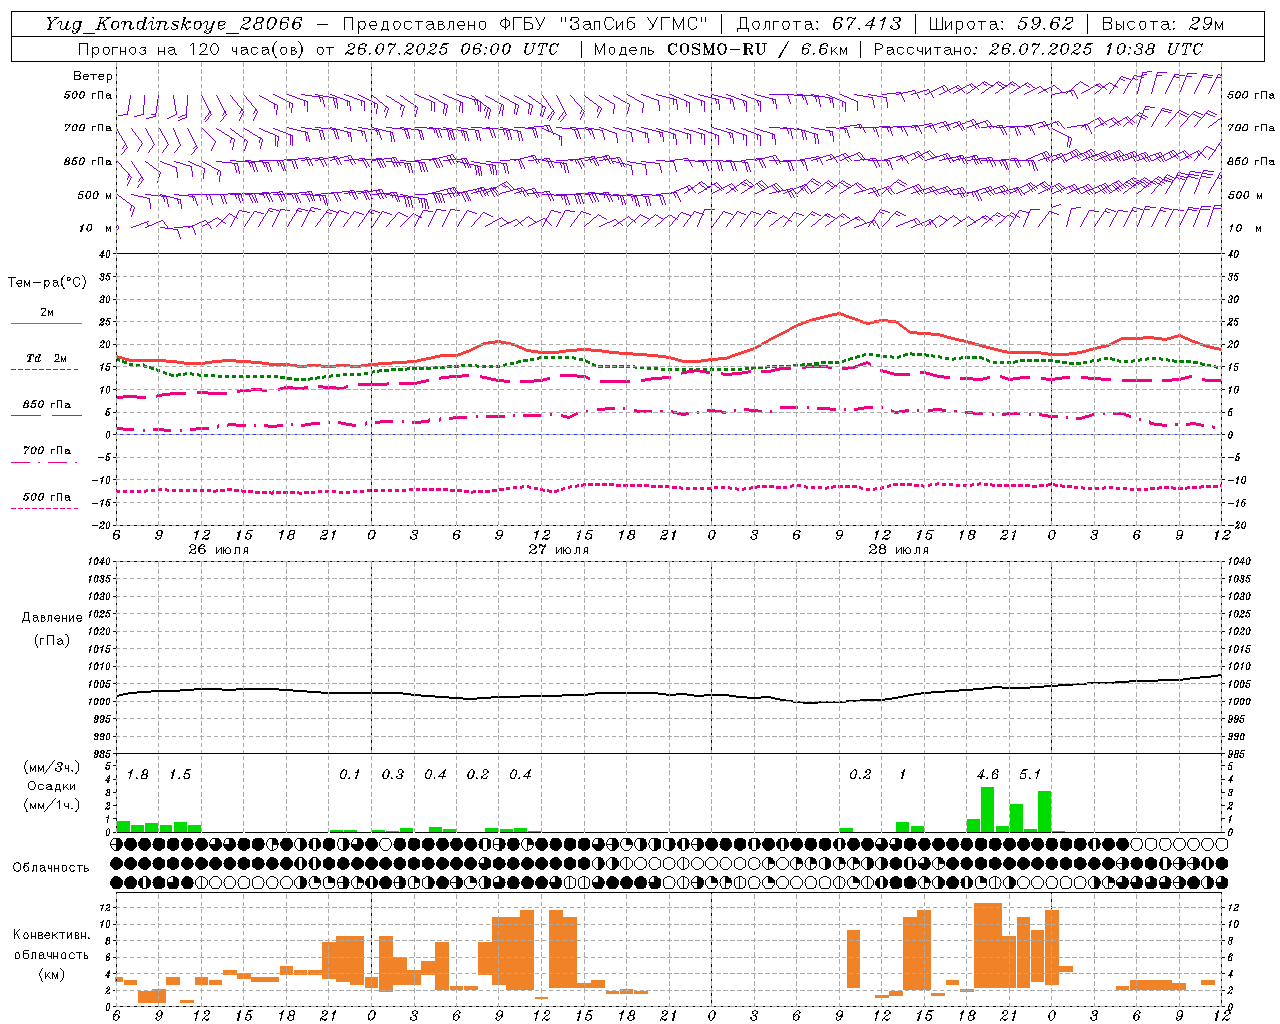The width and height of the screenshot is (1280, 1024).
Task: Click the 5.1 precipitation total
Action: 1030,775
